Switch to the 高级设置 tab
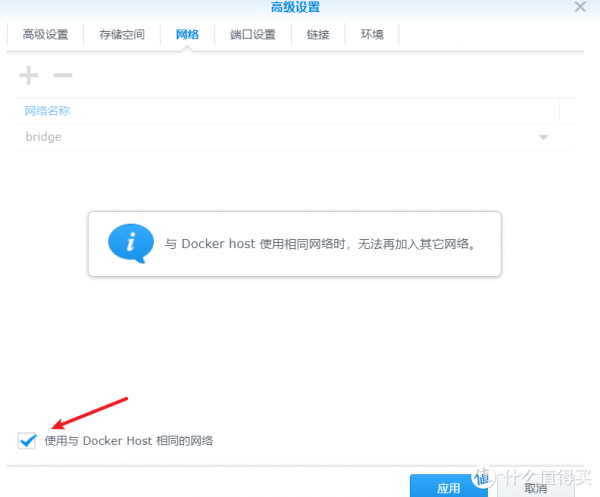 click(45, 34)
